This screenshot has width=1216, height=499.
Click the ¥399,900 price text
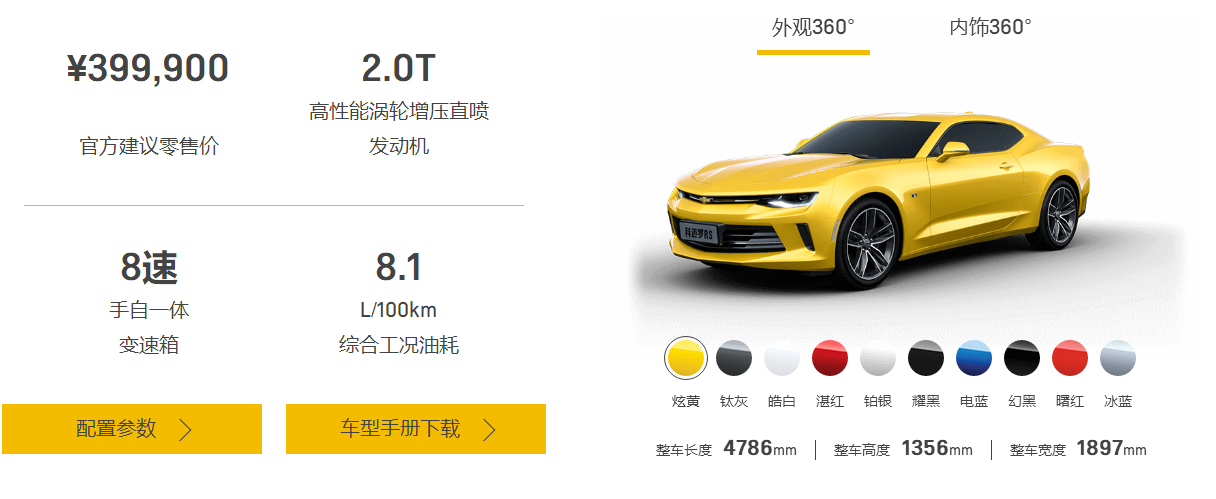click(148, 69)
